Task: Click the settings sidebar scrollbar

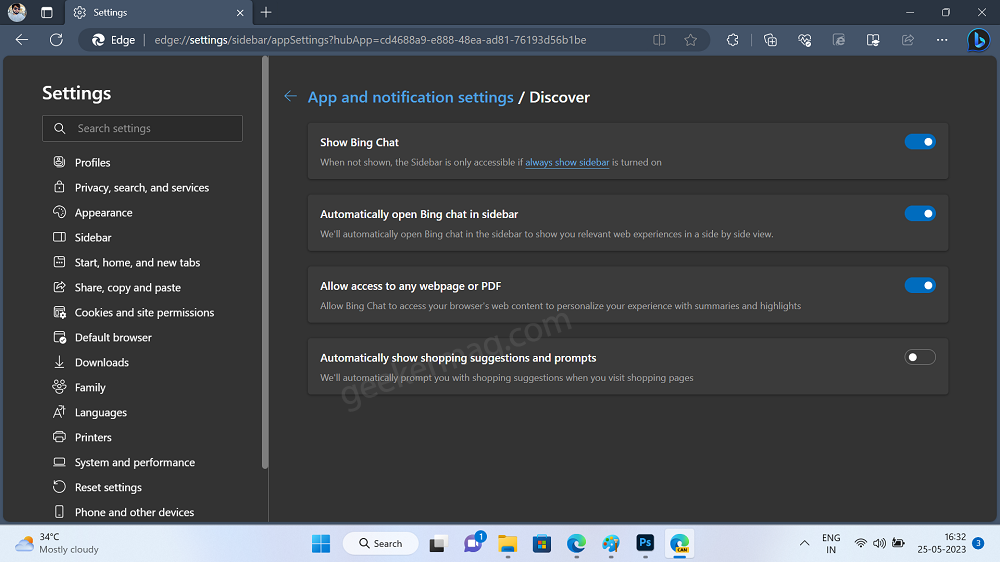Action: (x=265, y=263)
